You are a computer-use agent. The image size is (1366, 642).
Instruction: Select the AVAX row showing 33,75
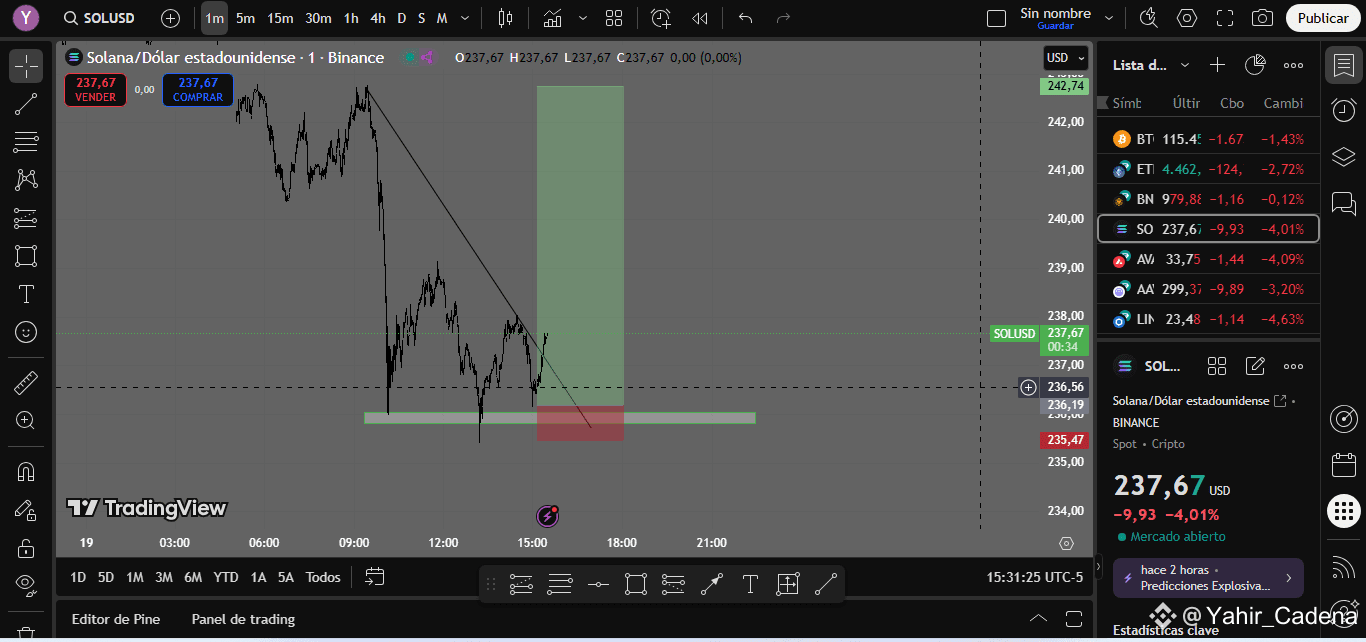point(1208,259)
